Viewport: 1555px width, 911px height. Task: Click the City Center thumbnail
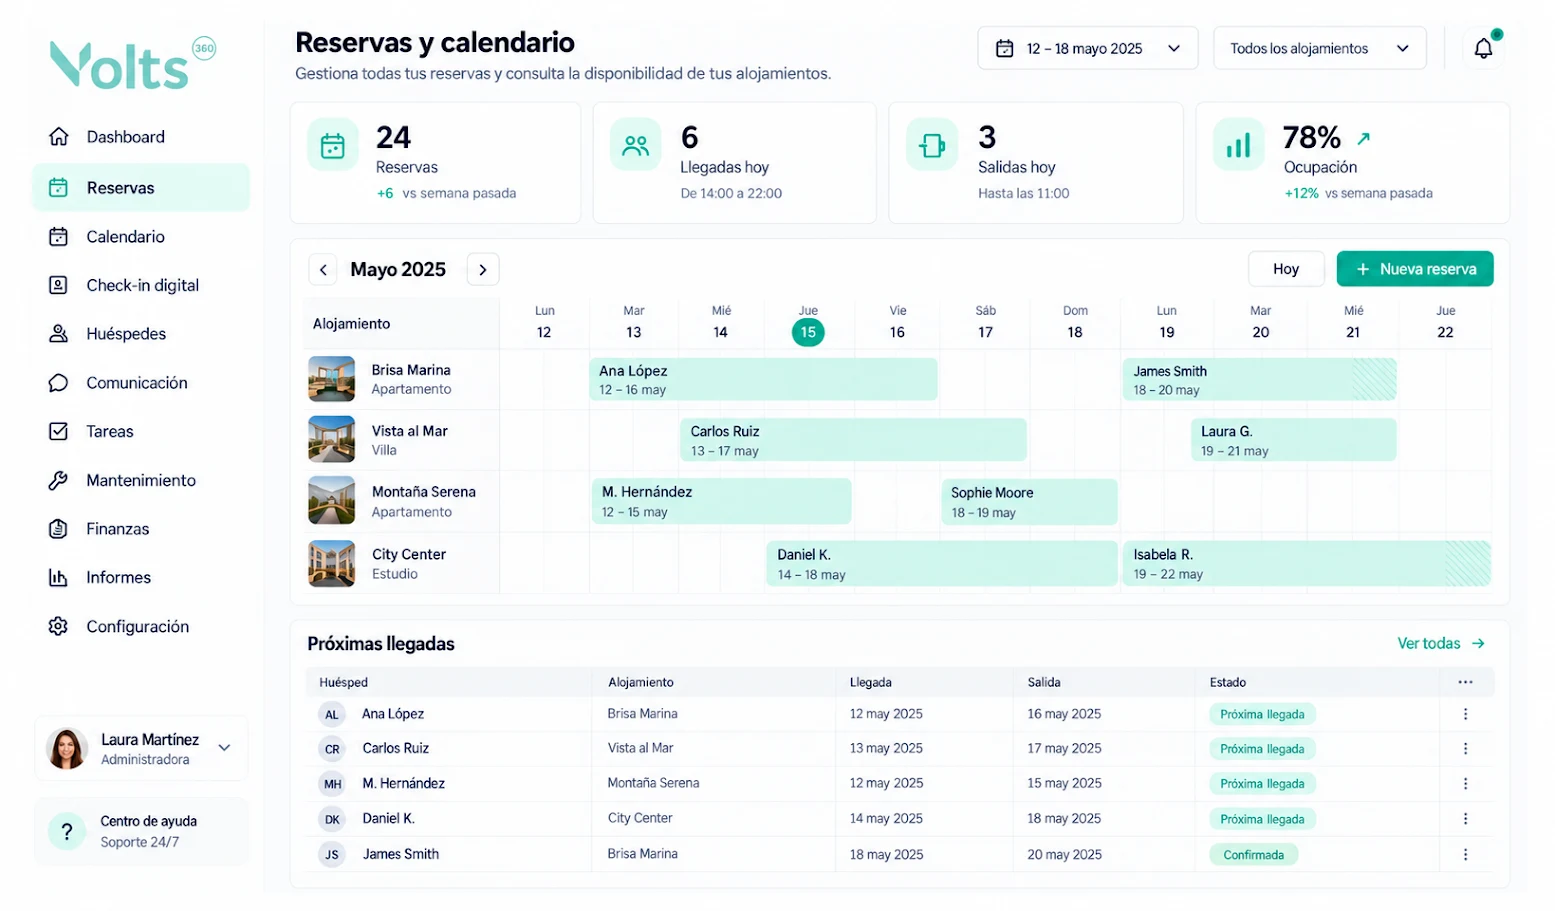[x=331, y=564]
